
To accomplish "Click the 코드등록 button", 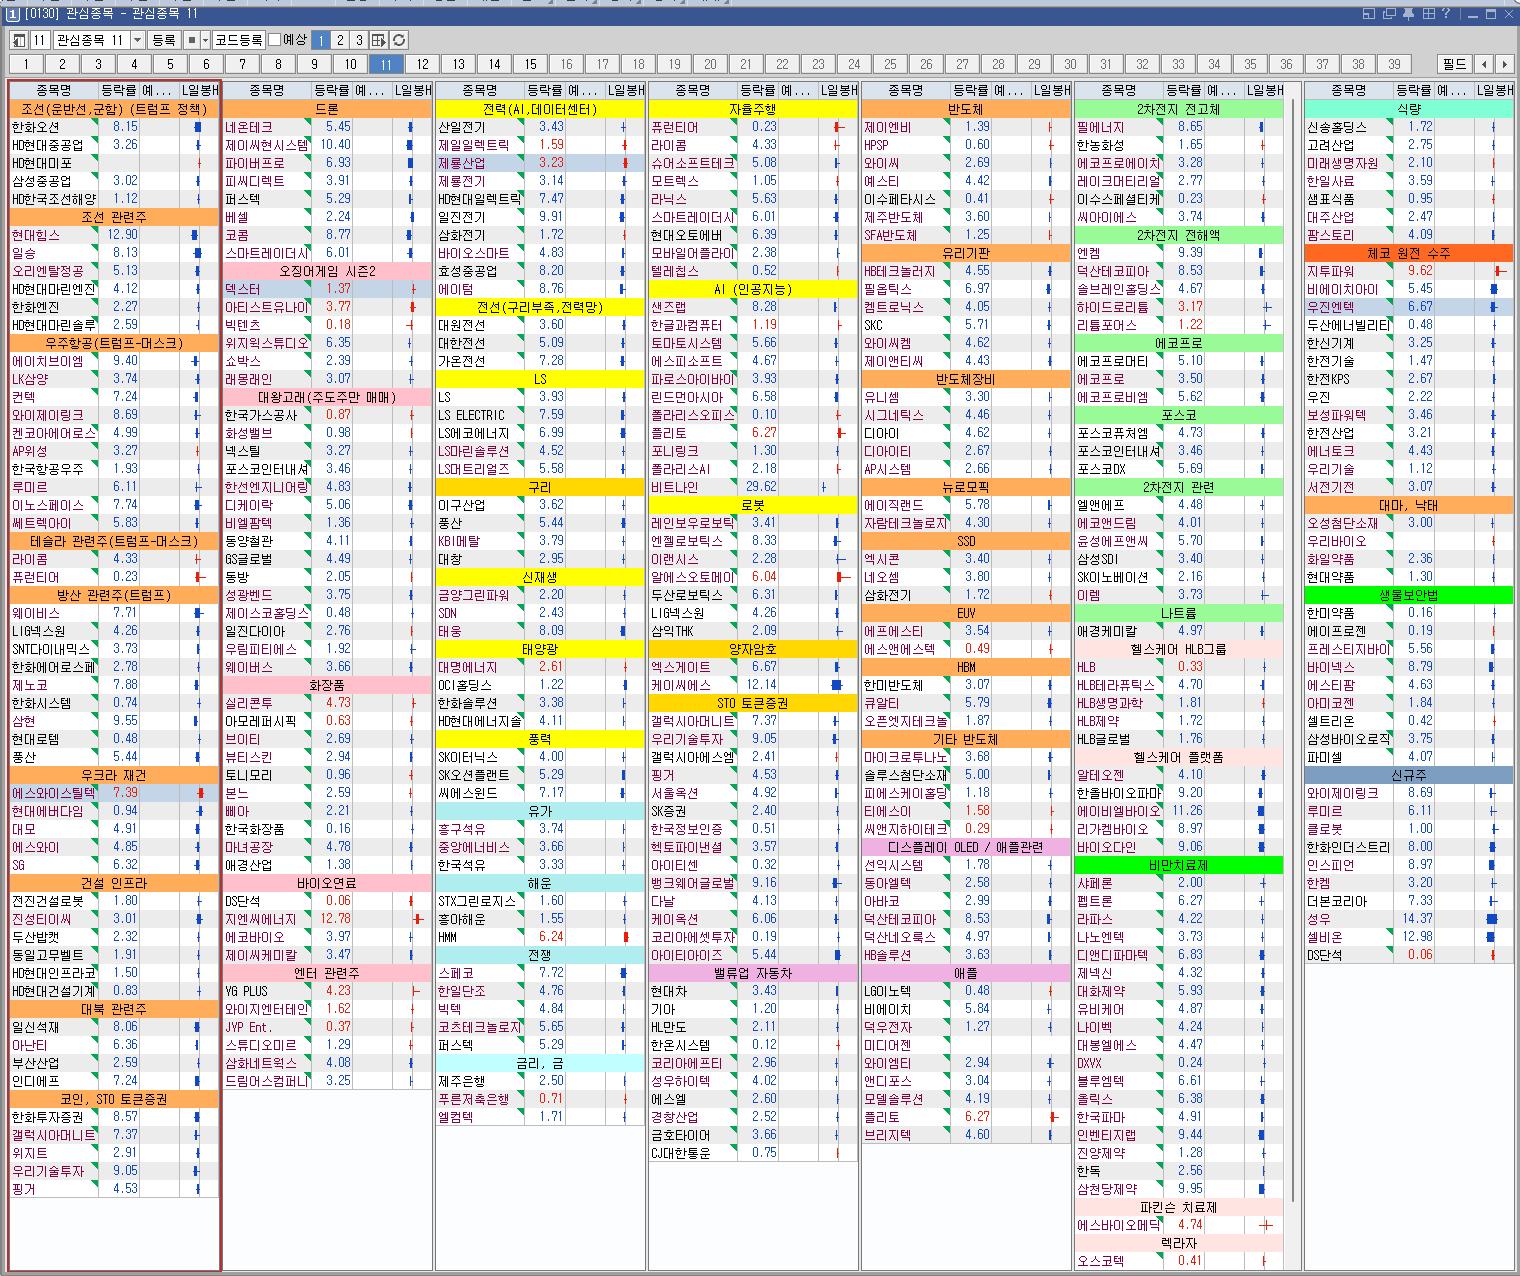I will [x=239, y=40].
